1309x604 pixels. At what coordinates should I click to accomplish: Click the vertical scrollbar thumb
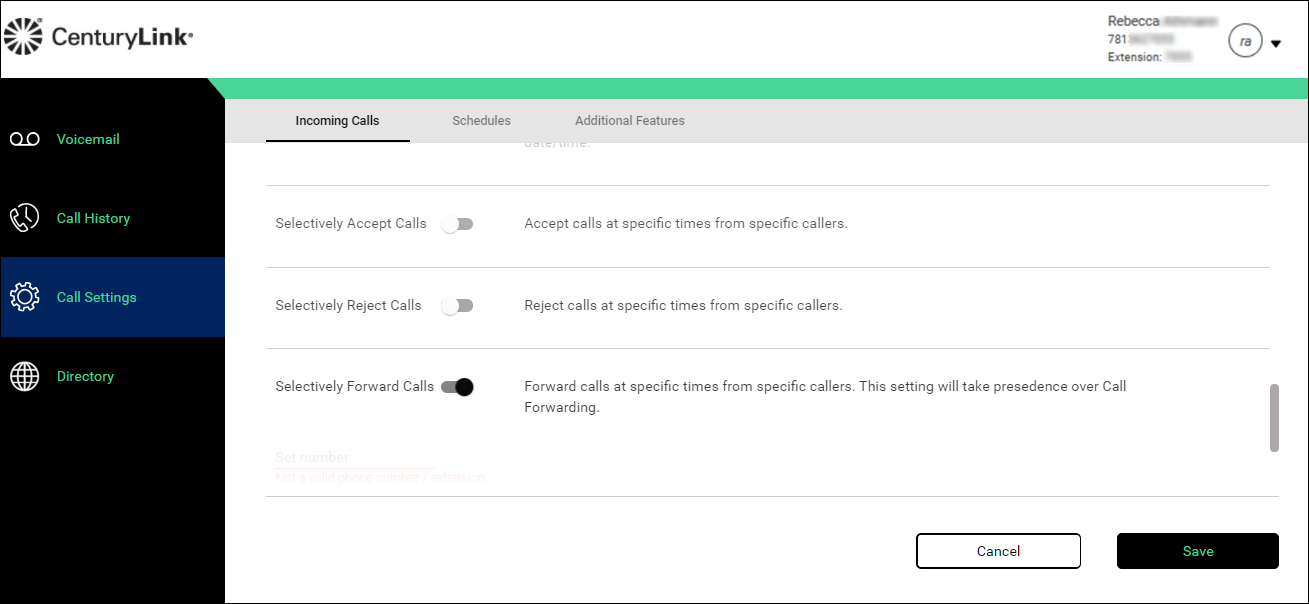[x=1274, y=417]
